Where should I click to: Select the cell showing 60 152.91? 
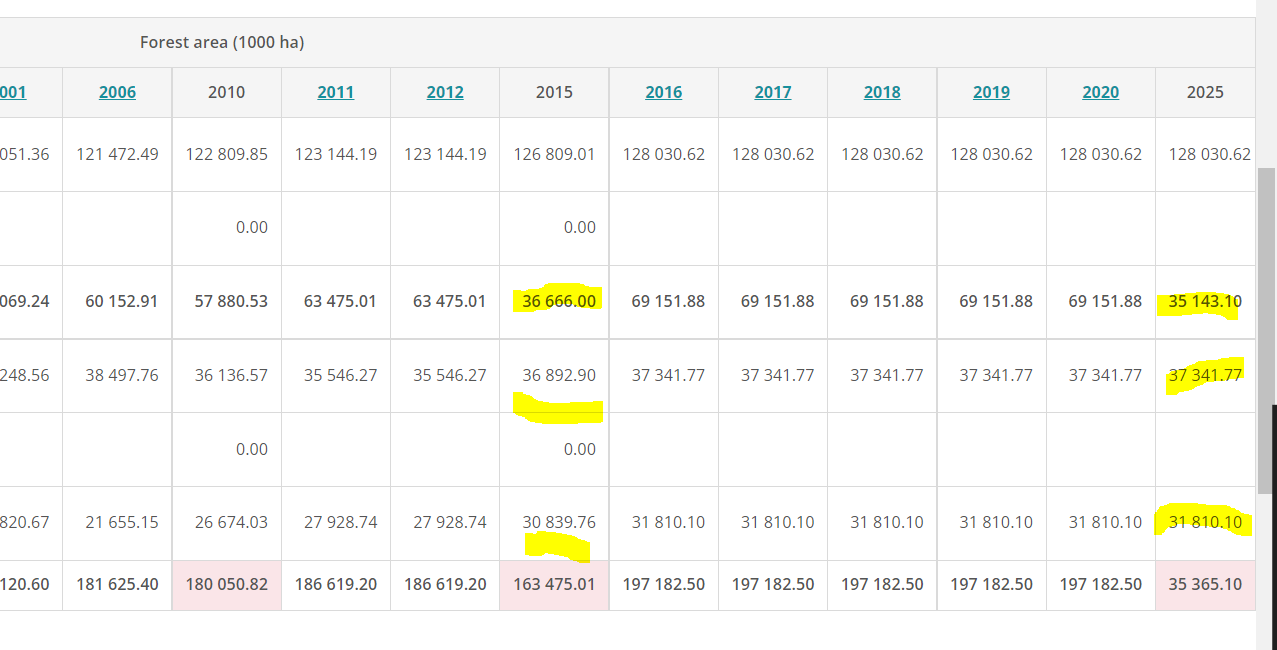point(117,301)
